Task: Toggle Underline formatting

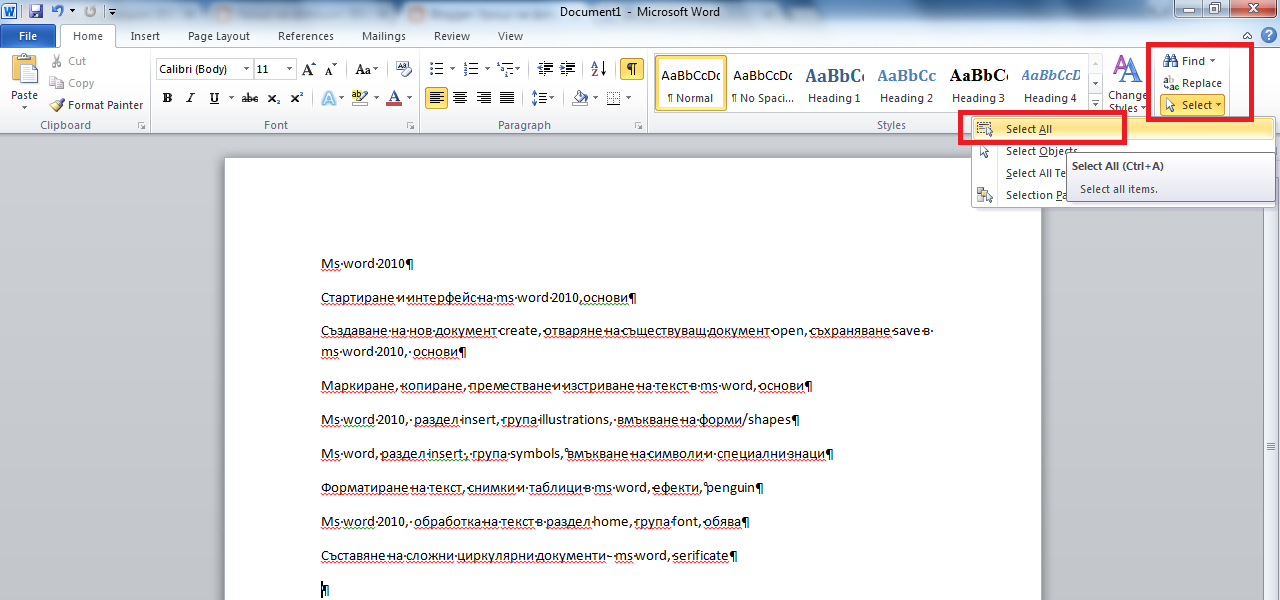Action: point(214,98)
